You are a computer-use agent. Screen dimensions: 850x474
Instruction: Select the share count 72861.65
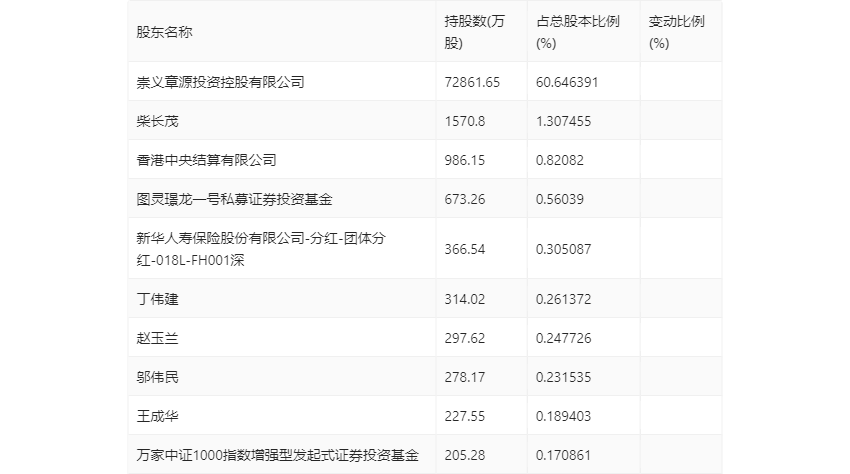point(472,82)
